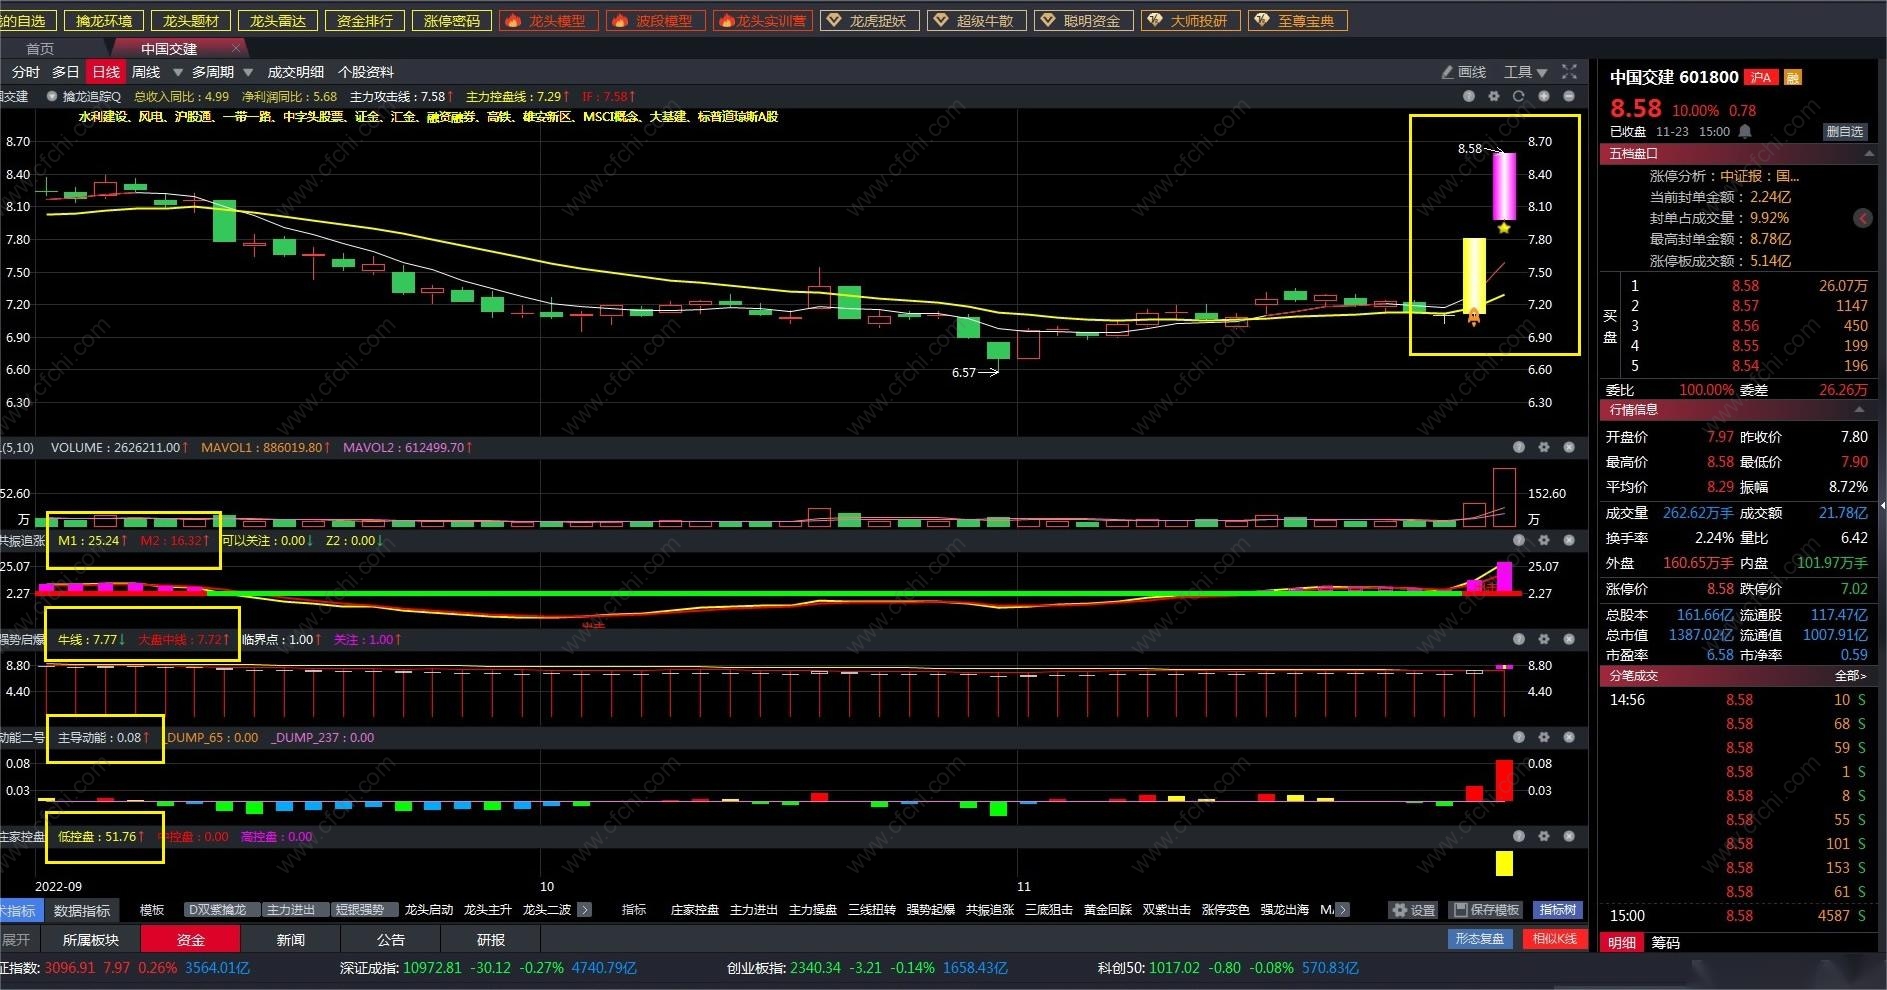The image size is (1887, 990).
Task: Zoom out chart using the minus circle icon
Action: pos(1569,96)
